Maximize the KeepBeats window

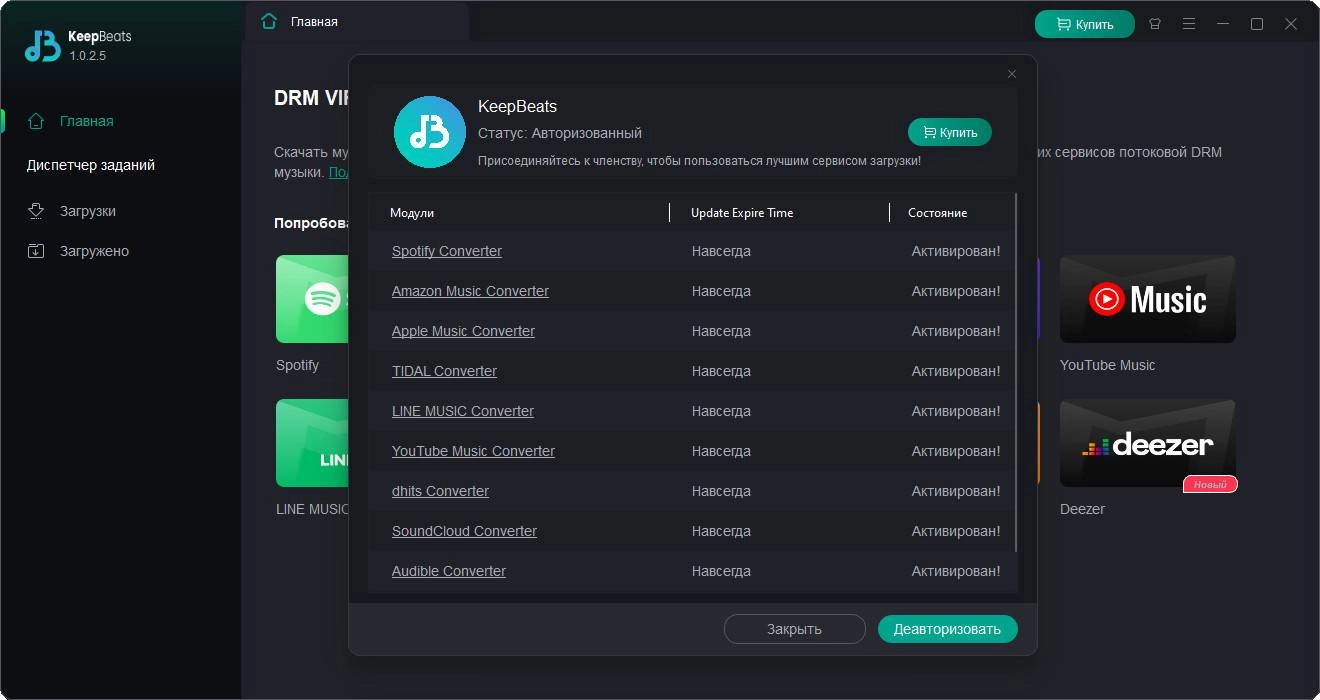tap(1257, 23)
